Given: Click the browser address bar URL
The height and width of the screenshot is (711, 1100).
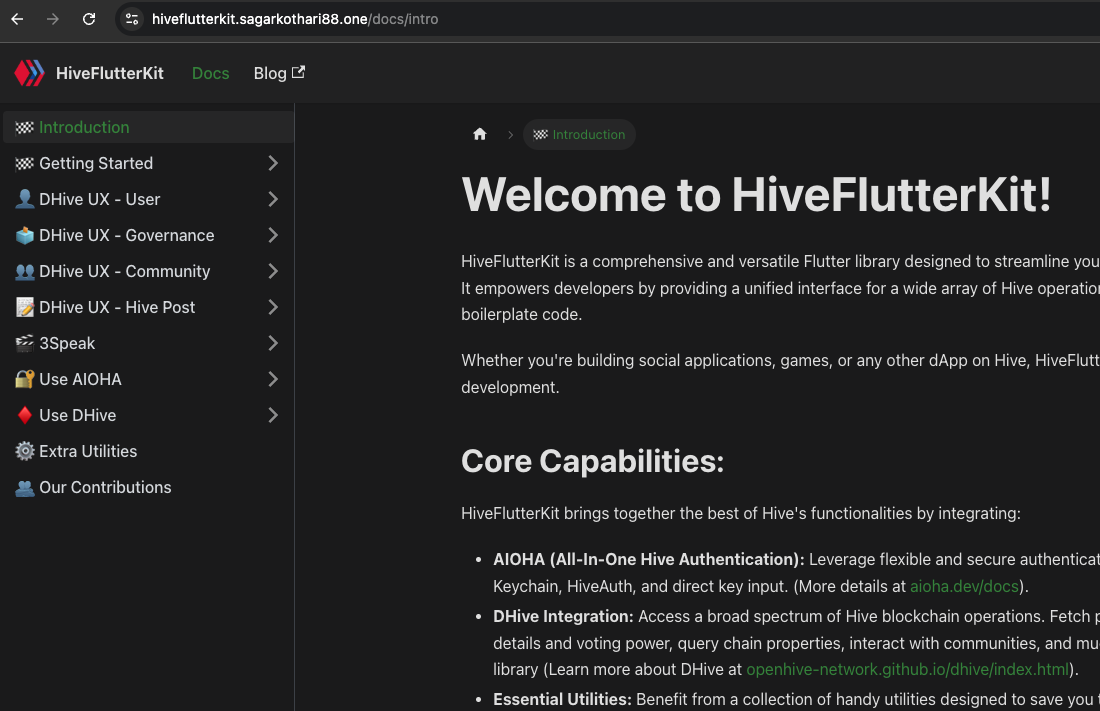Looking at the screenshot, I should pyautogui.click(x=295, y=19).
